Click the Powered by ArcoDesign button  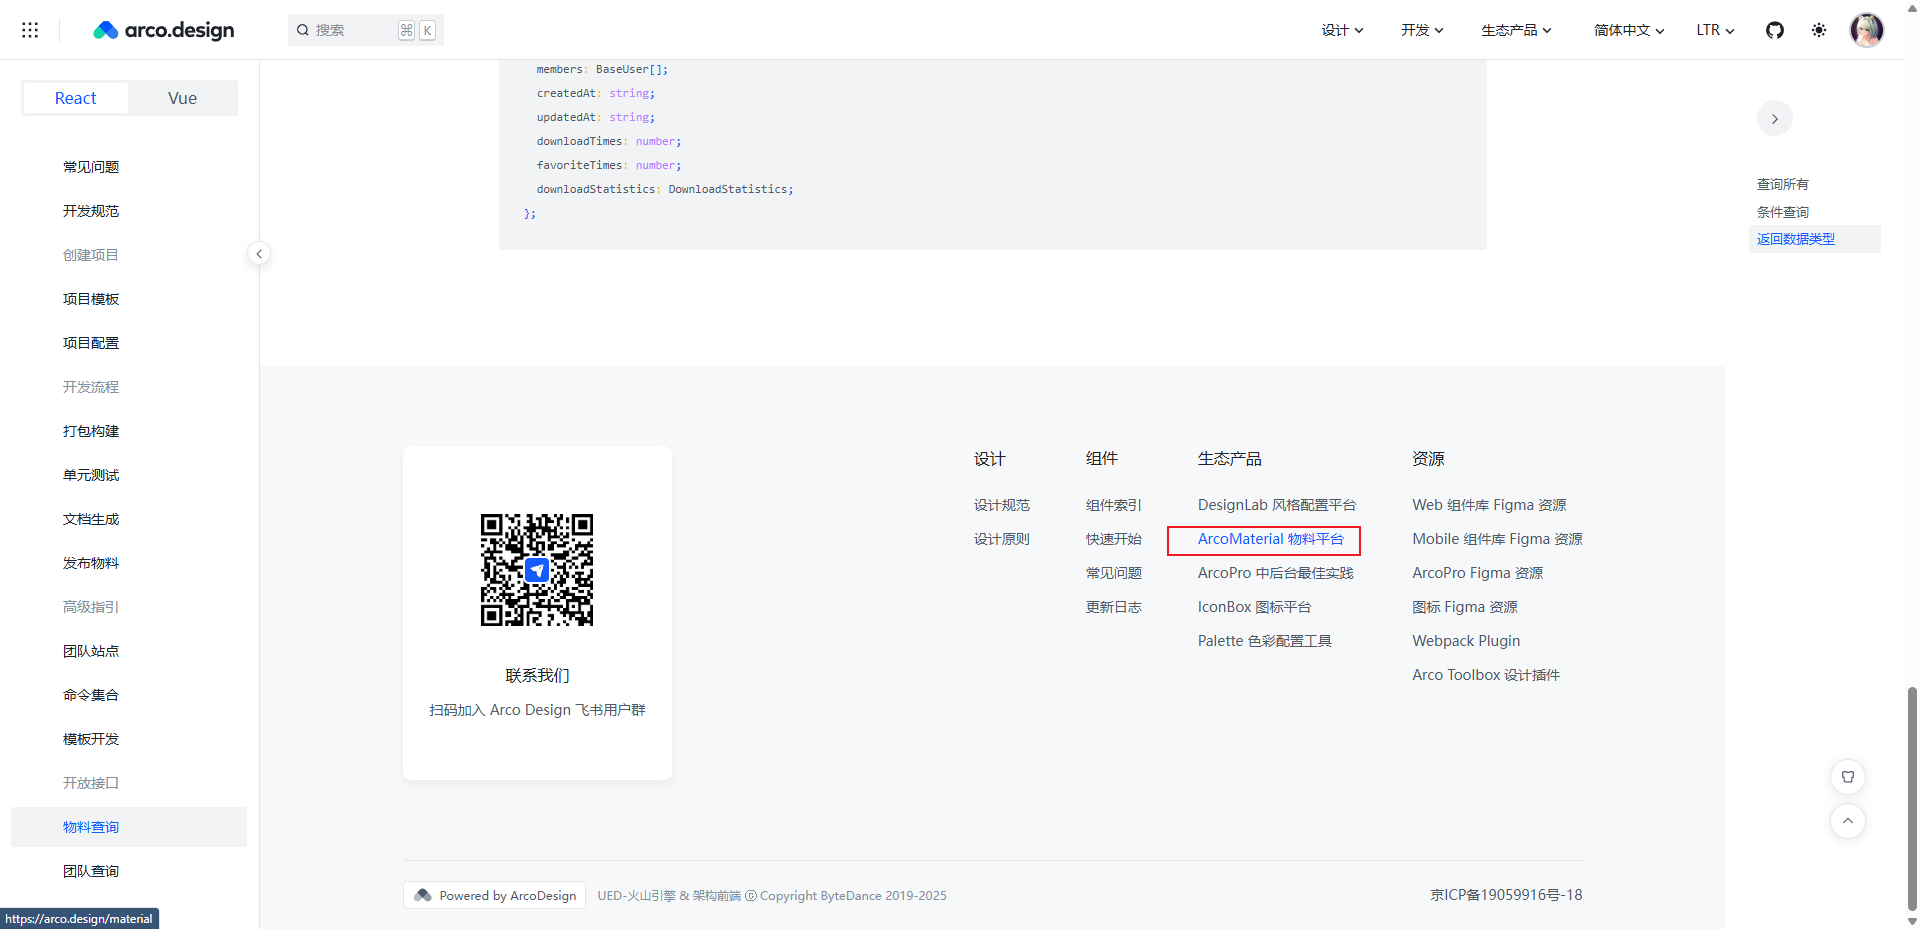[x=495, y=895]
